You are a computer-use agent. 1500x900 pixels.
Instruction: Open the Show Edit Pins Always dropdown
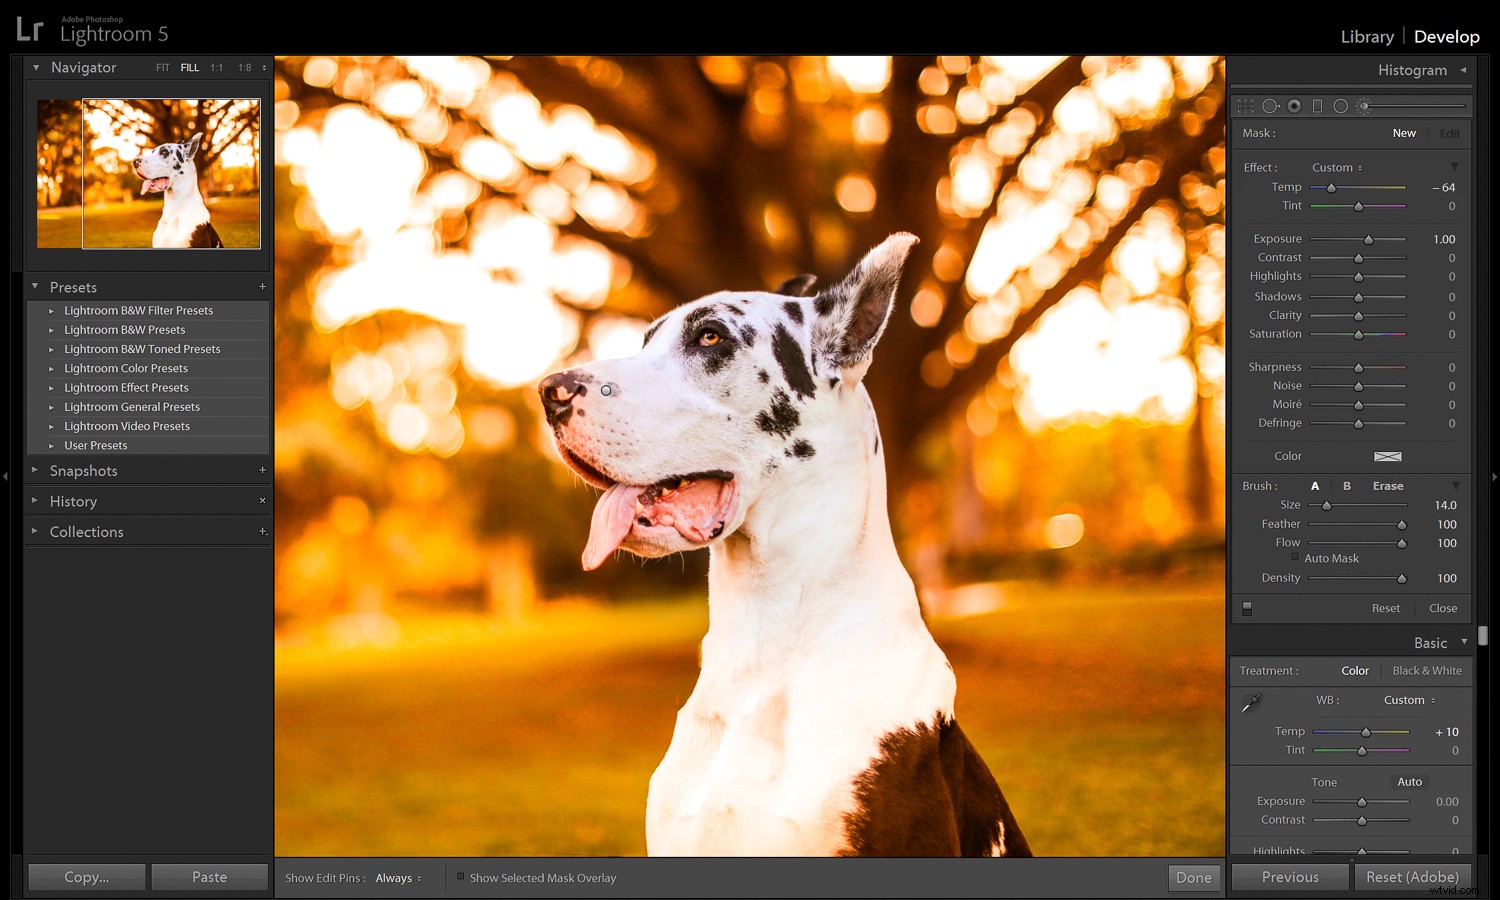pos(397,878)
